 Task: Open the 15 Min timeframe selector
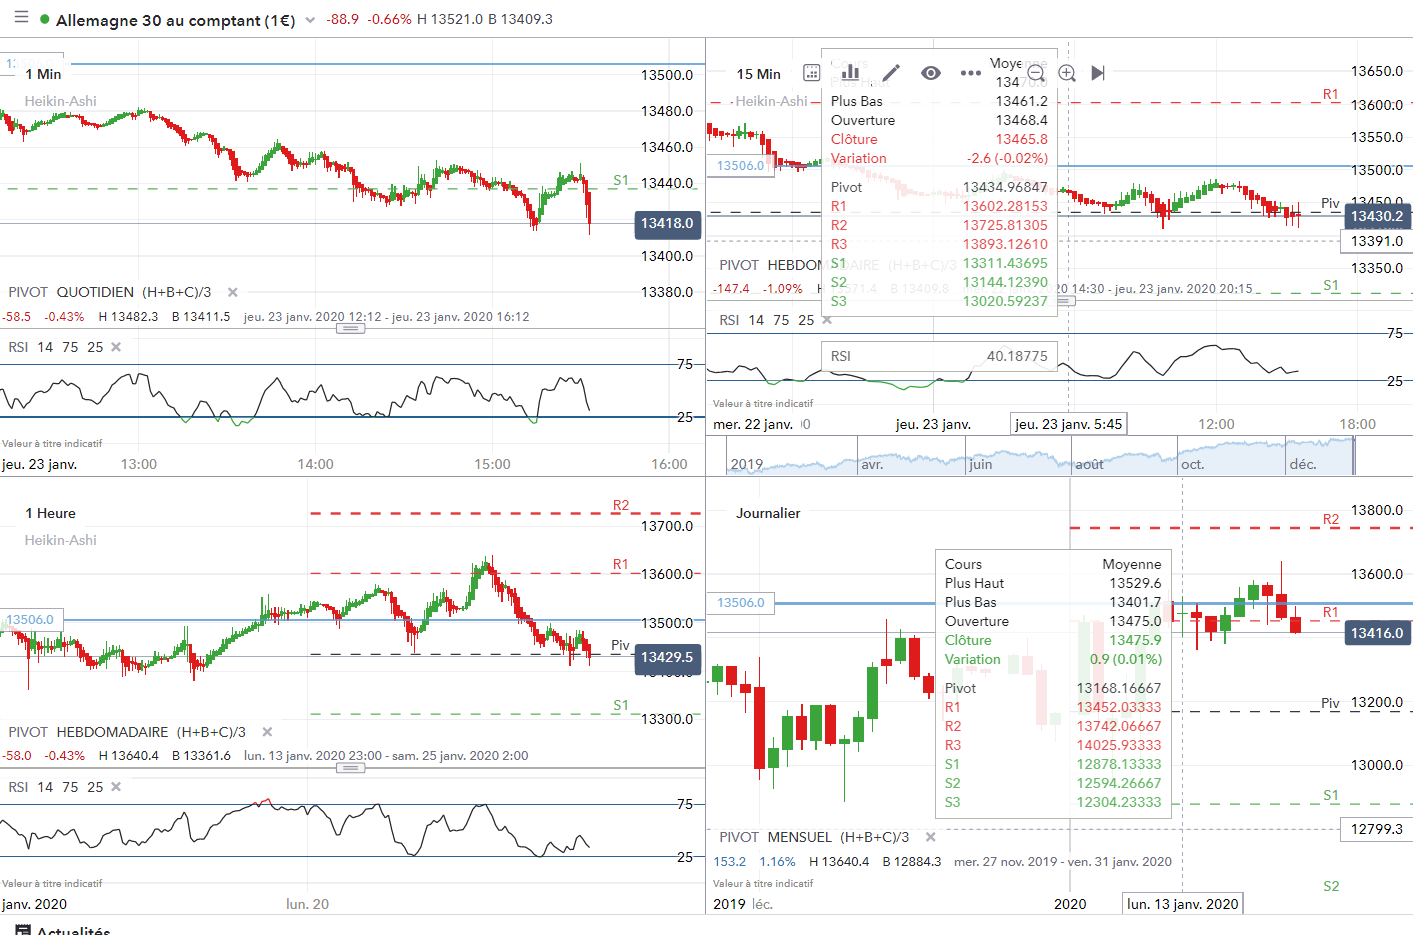click(x=759, y=74)
